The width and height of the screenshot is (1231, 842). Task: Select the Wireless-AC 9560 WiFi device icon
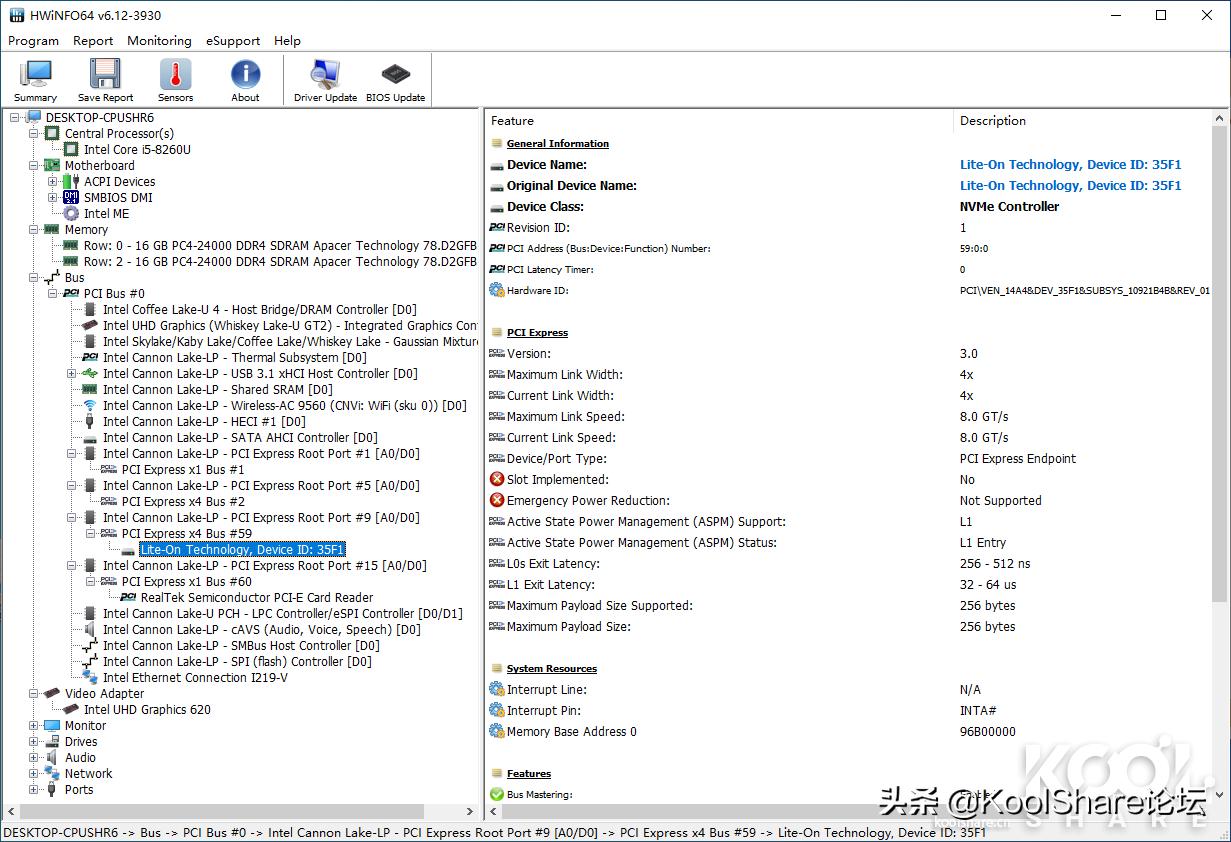[90, 405]
